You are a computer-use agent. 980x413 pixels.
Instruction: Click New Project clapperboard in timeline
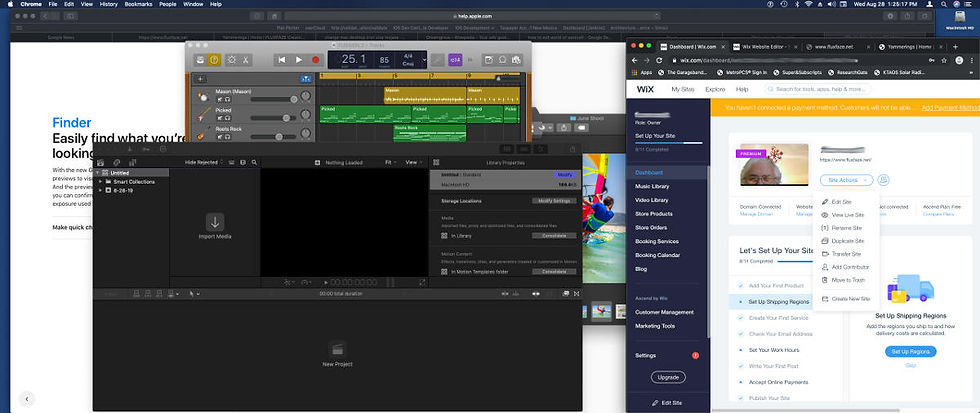coord(338,349)
